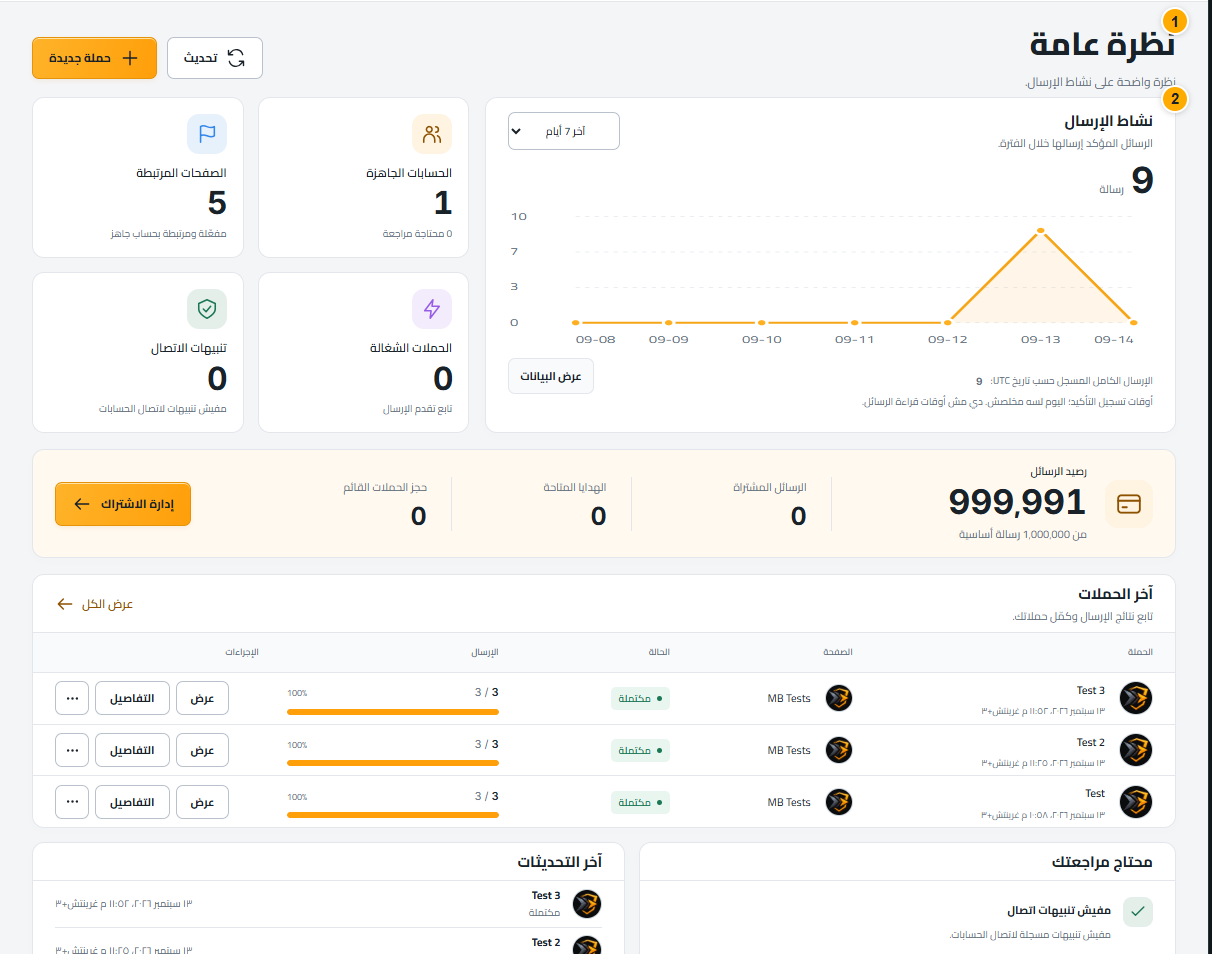Open more actions menu for Test row

point(72,802)
